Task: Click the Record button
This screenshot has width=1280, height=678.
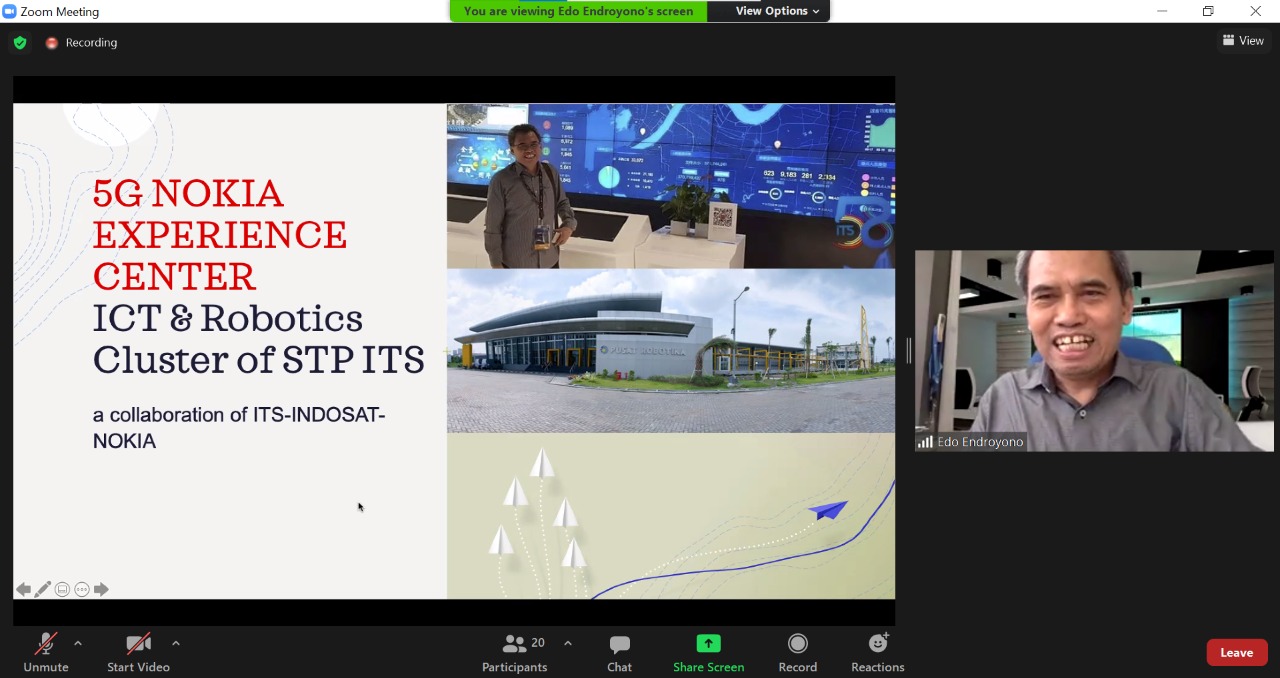Action: [797, 652]
